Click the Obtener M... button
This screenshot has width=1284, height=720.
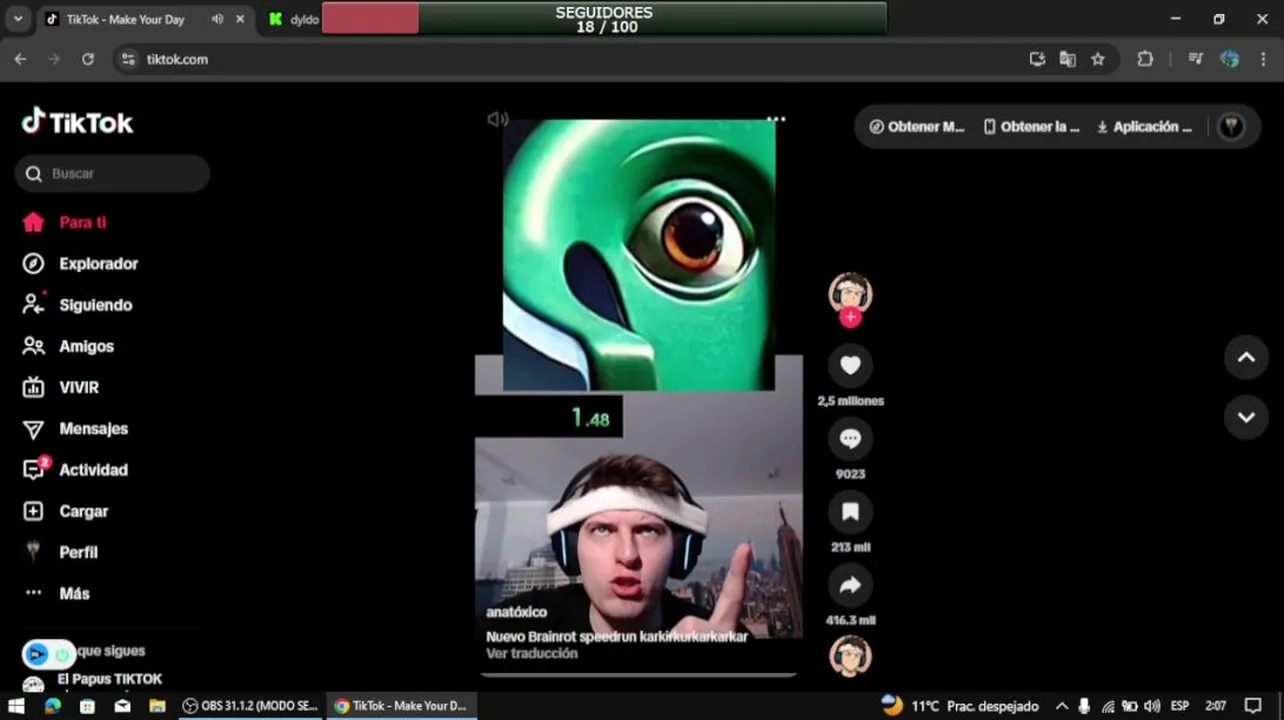point(917,127)
